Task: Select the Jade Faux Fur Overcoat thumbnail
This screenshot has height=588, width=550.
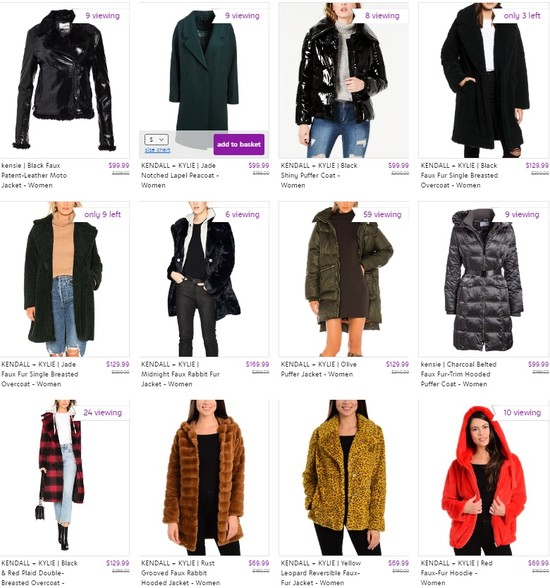Action: point(64,279)
